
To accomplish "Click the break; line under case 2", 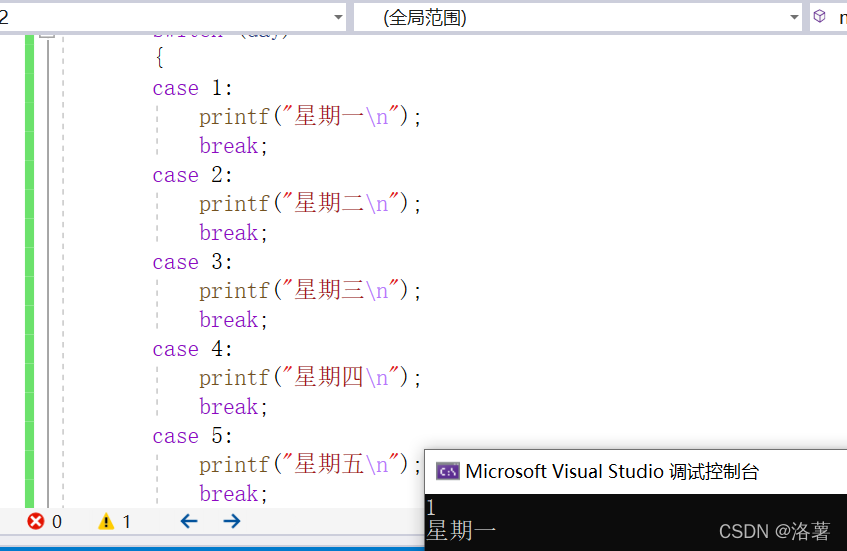I will tap(233, 233).
